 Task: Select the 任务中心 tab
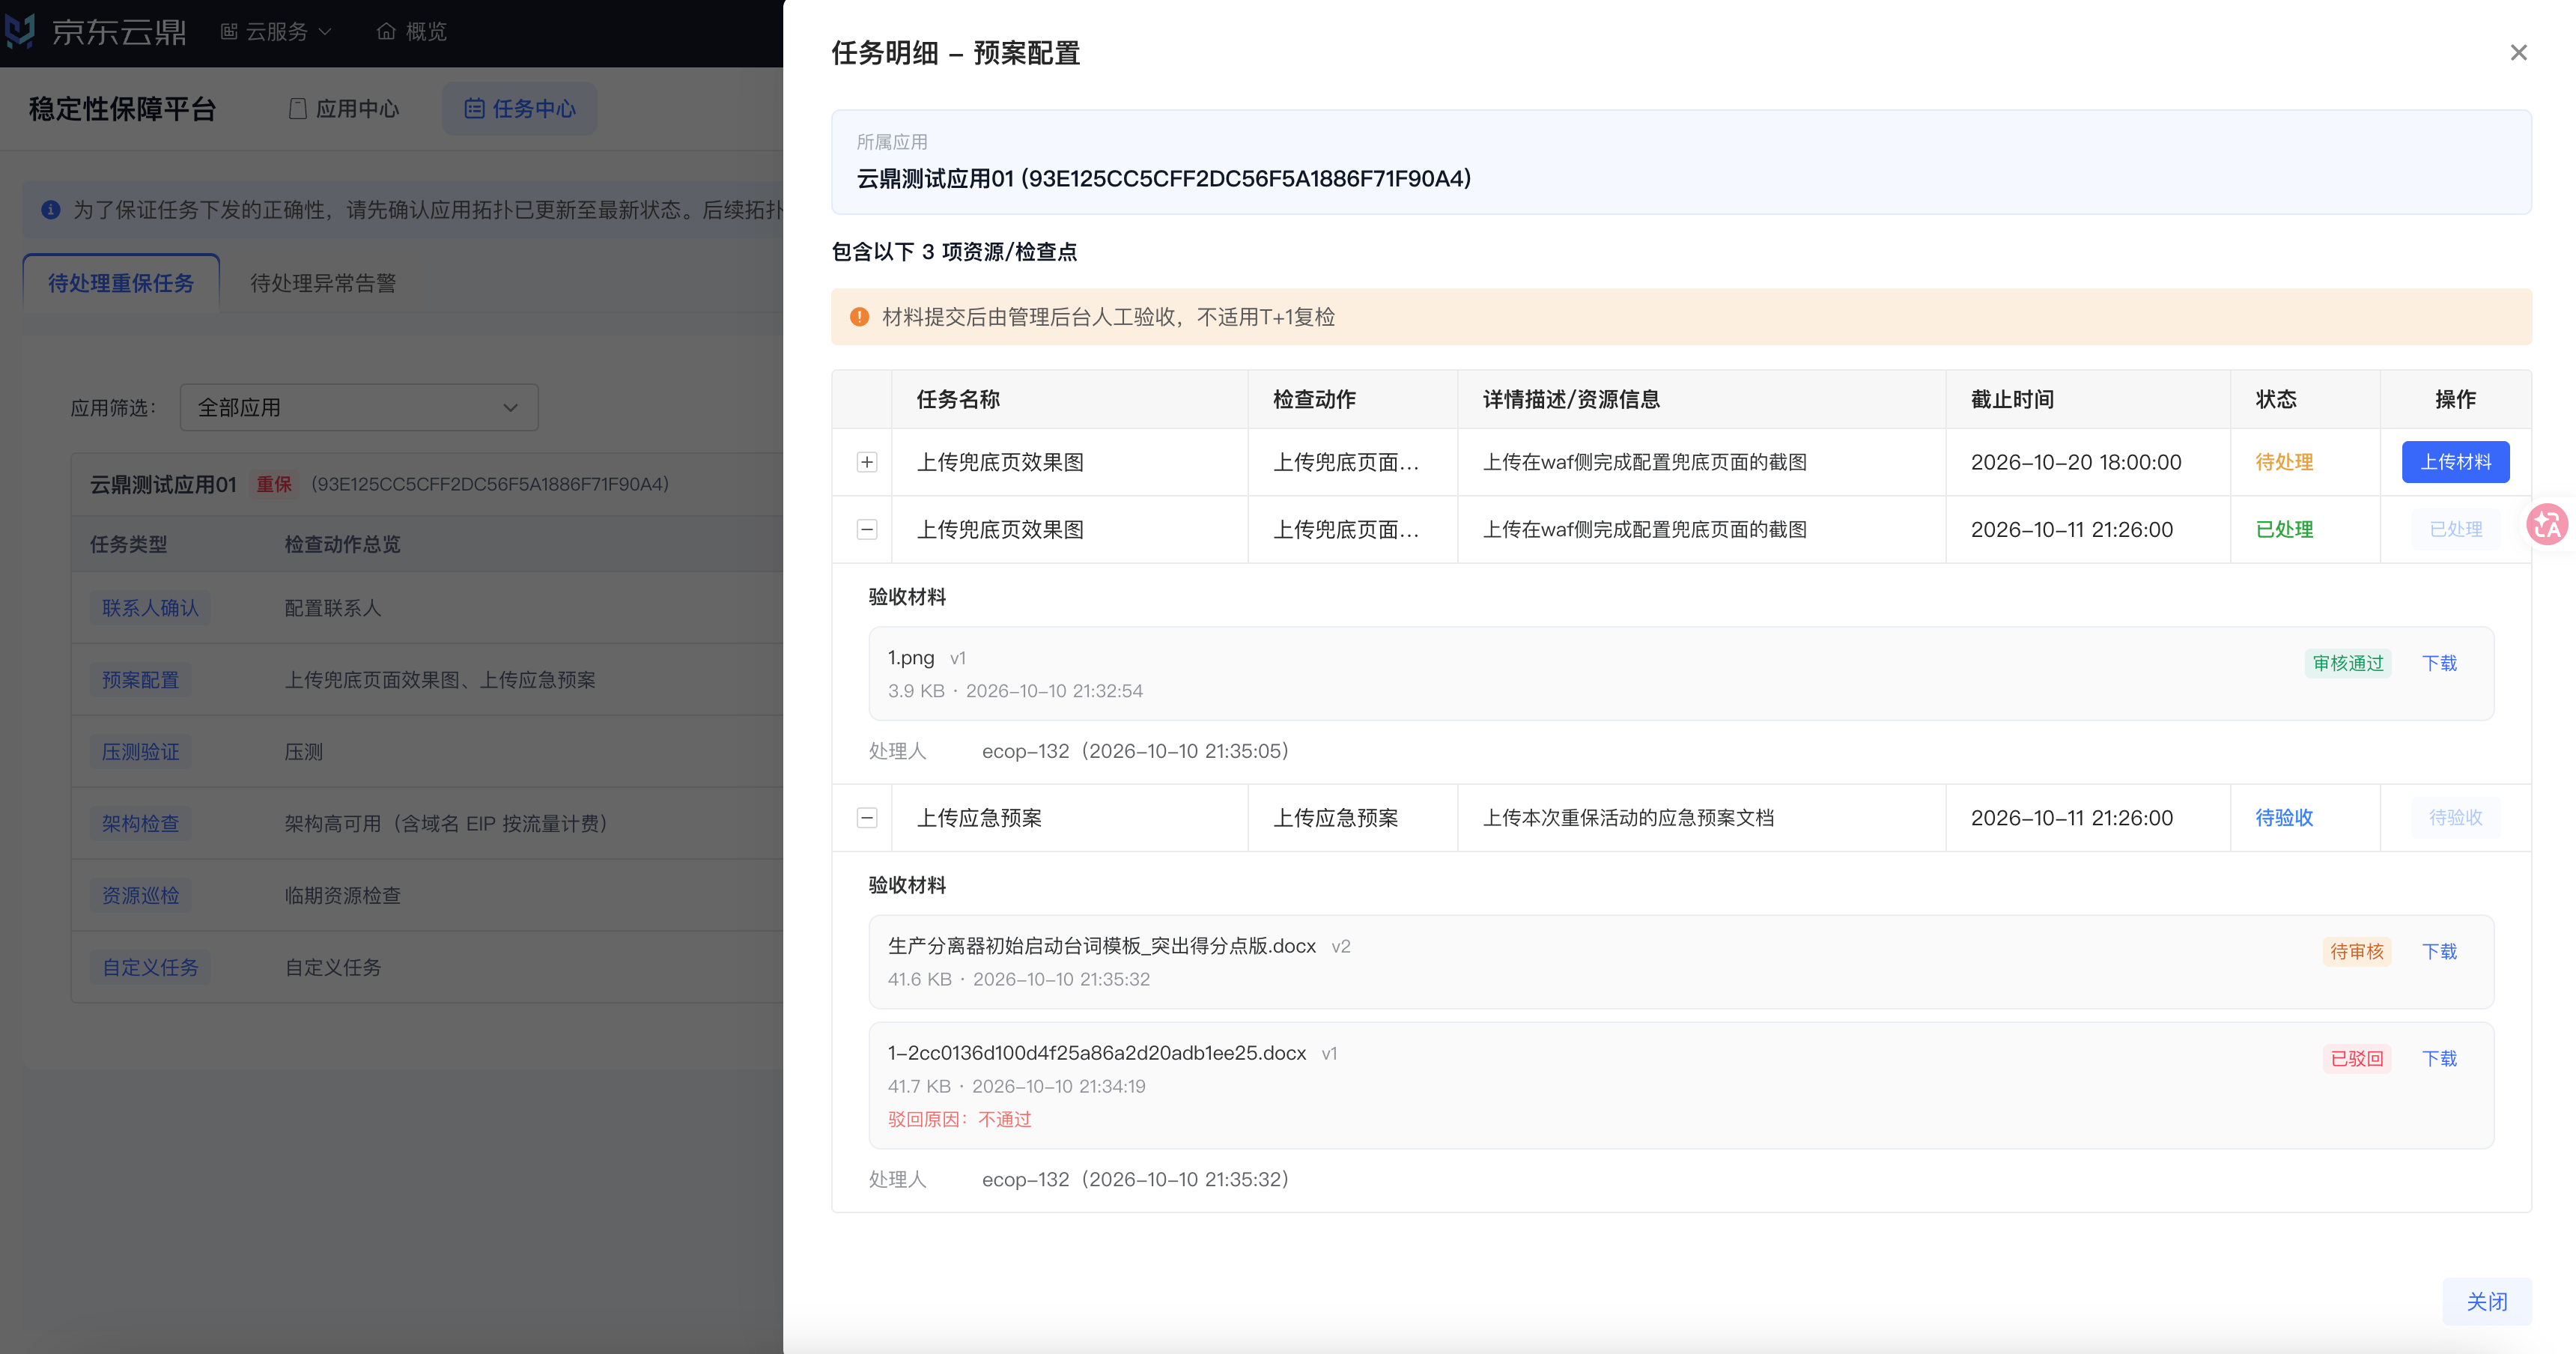520,109
